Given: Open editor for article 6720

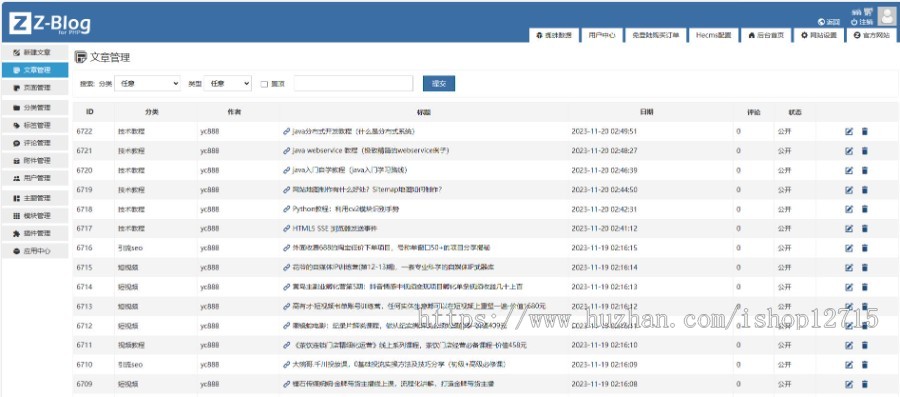Looking at the screenshot, I should (849, 170).
